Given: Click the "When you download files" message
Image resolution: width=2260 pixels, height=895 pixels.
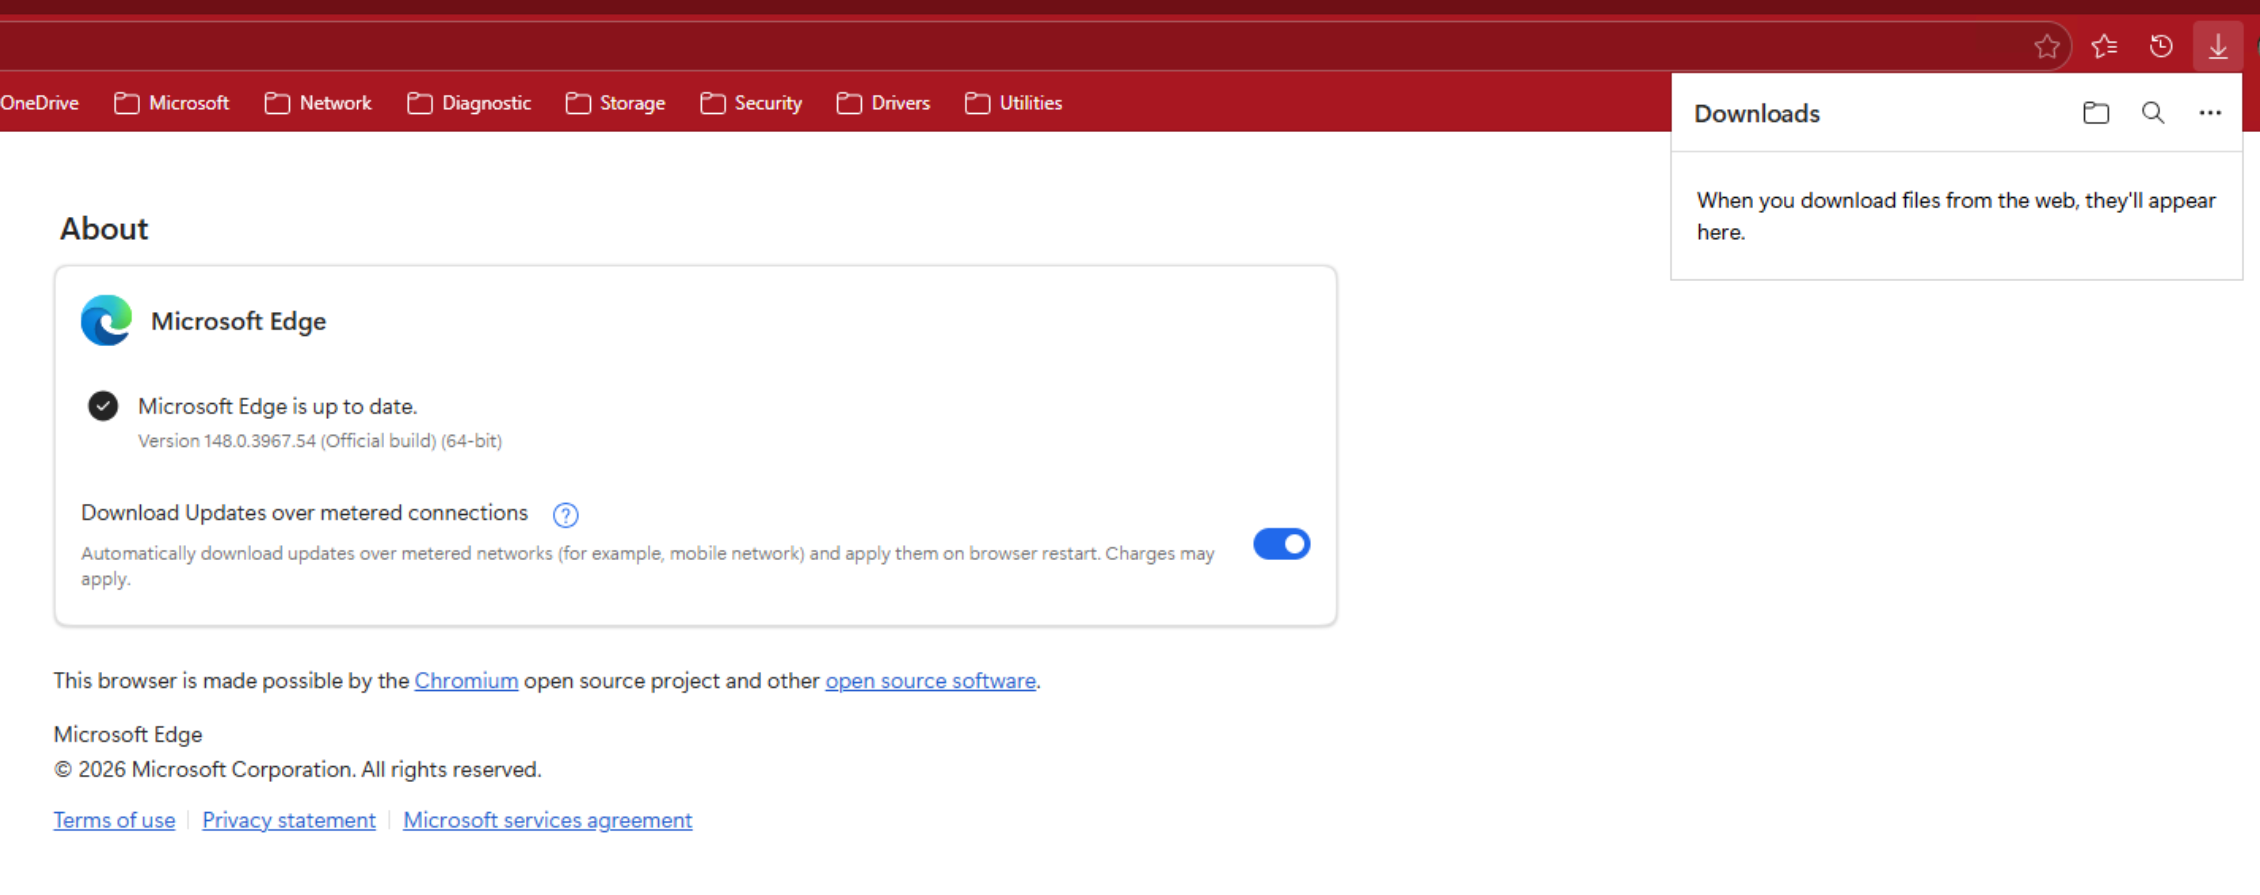Looking at the screenshot, I should [1956, 216].
